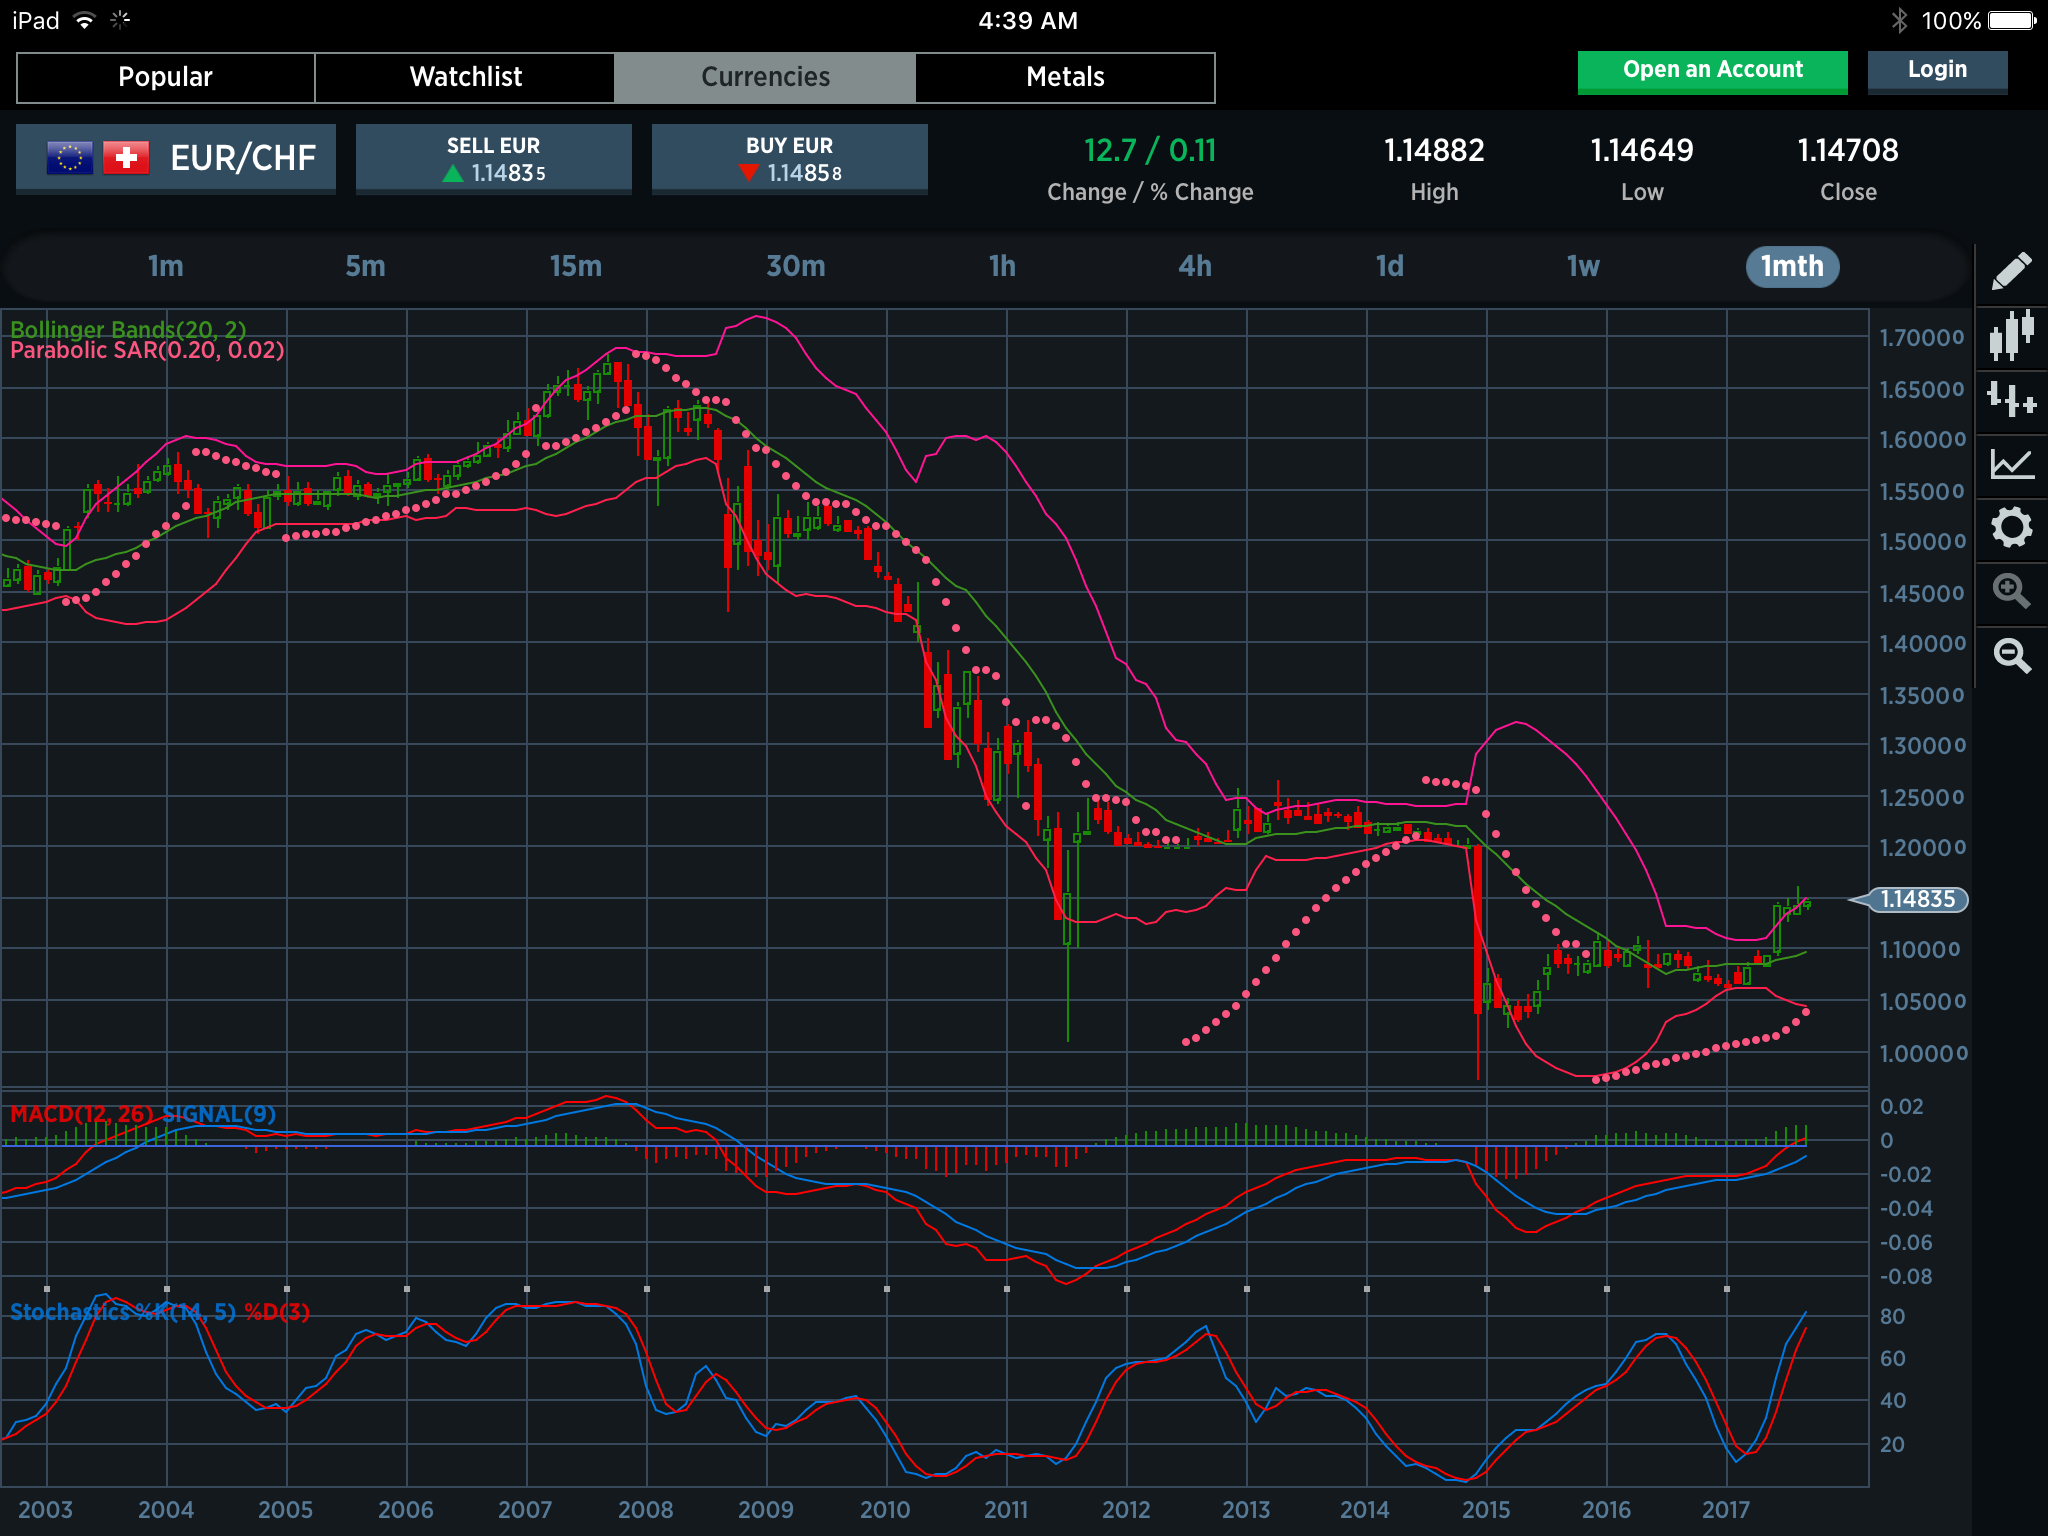Open chart settings gear icon
The width and height of the screenshot is (2048, 1536).
(2011, 527)
